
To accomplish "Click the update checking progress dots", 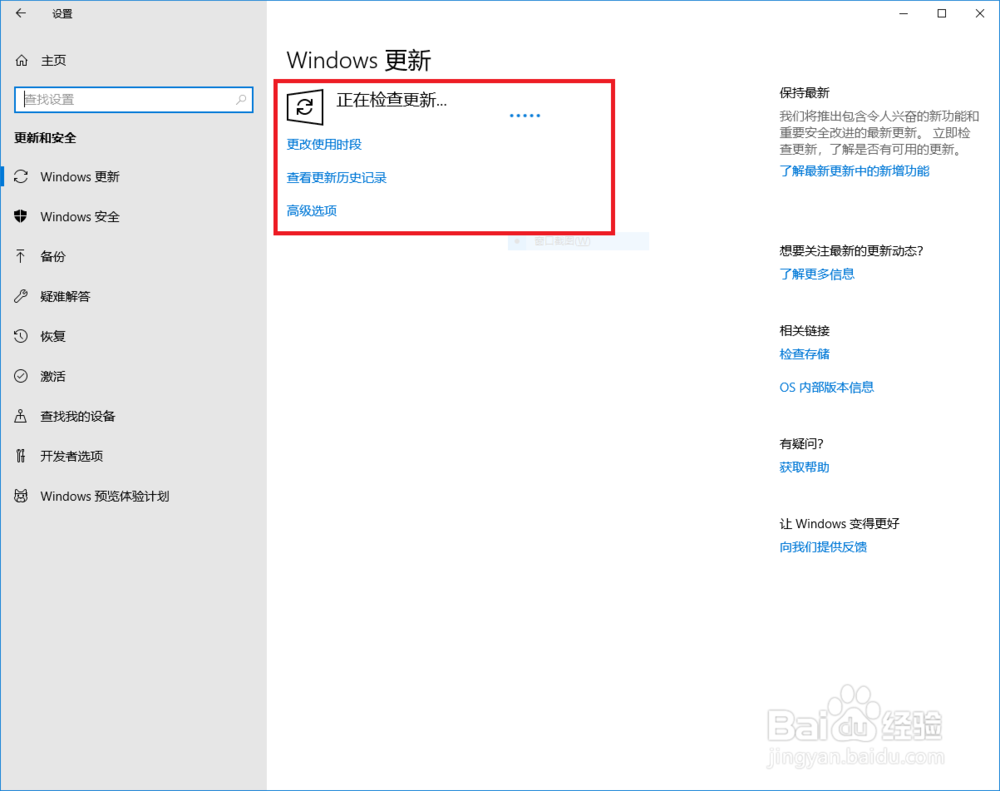I will [x=525, y=115].
